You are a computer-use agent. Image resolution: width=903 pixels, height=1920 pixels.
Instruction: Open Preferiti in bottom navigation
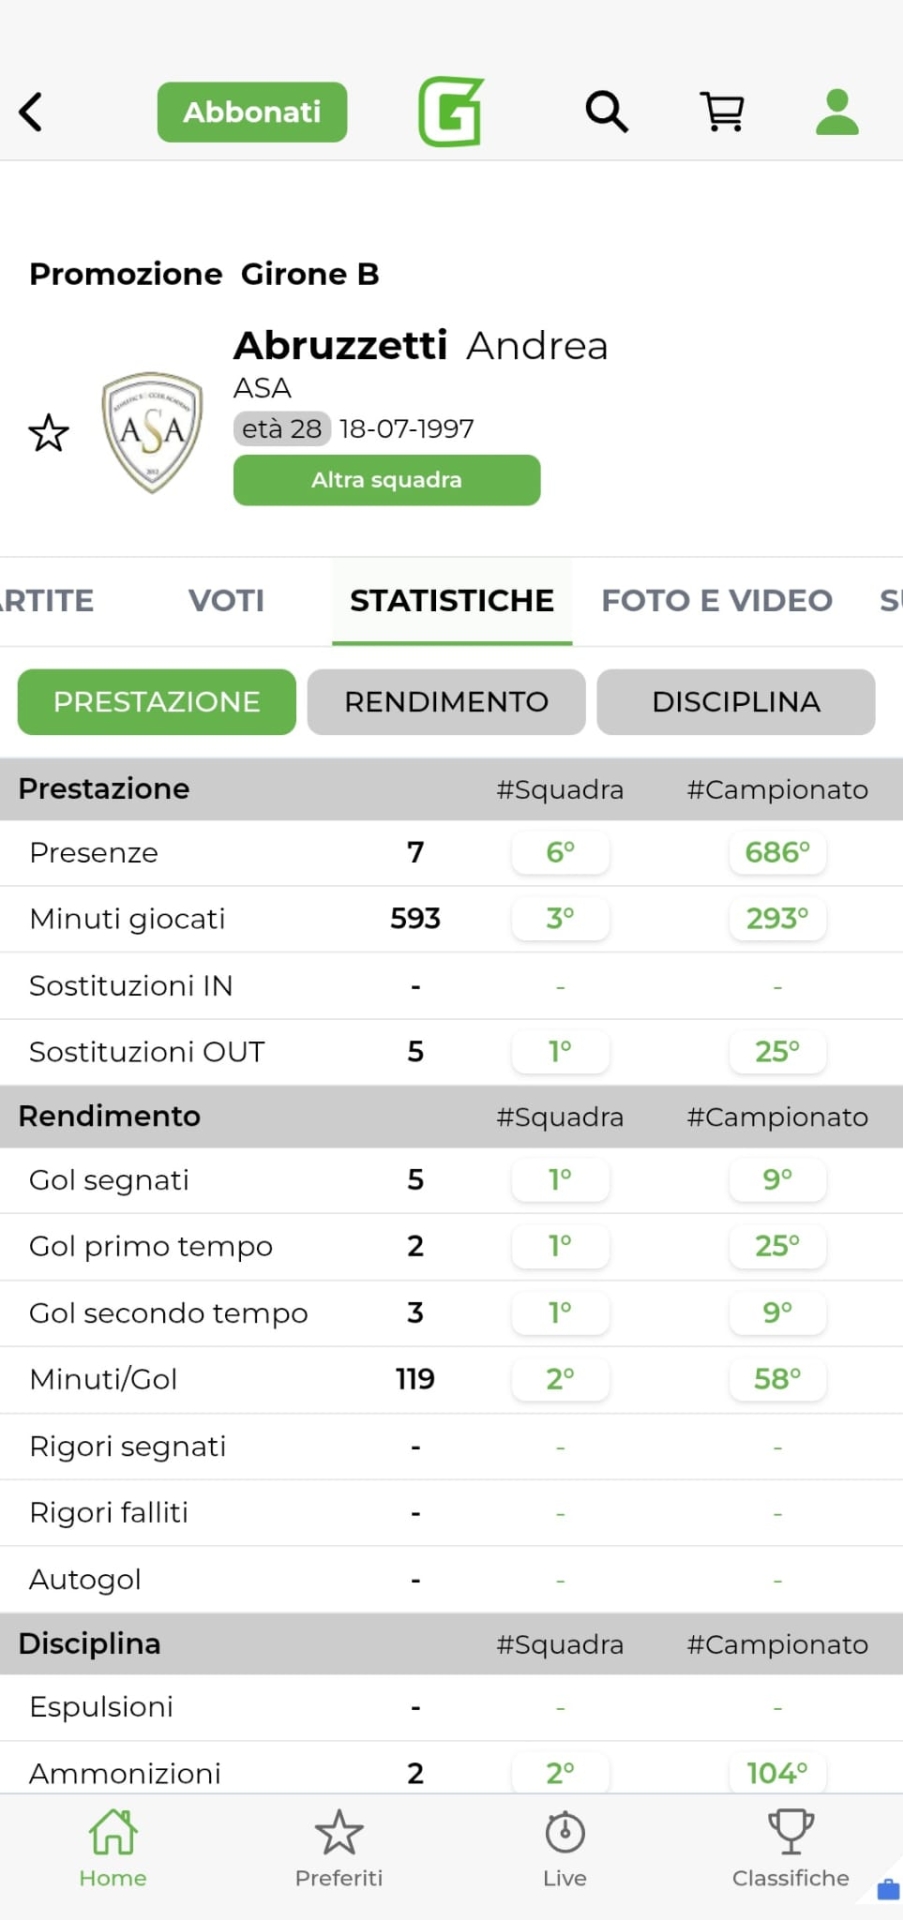[339, 1849]
